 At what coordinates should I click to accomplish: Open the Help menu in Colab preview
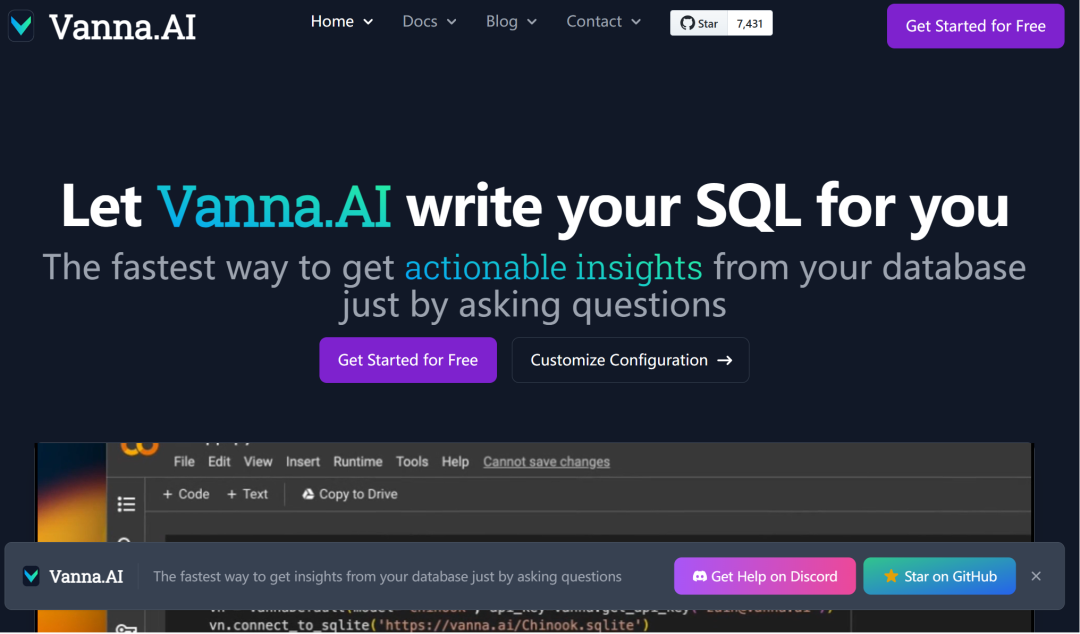click(x=455, y=462)
